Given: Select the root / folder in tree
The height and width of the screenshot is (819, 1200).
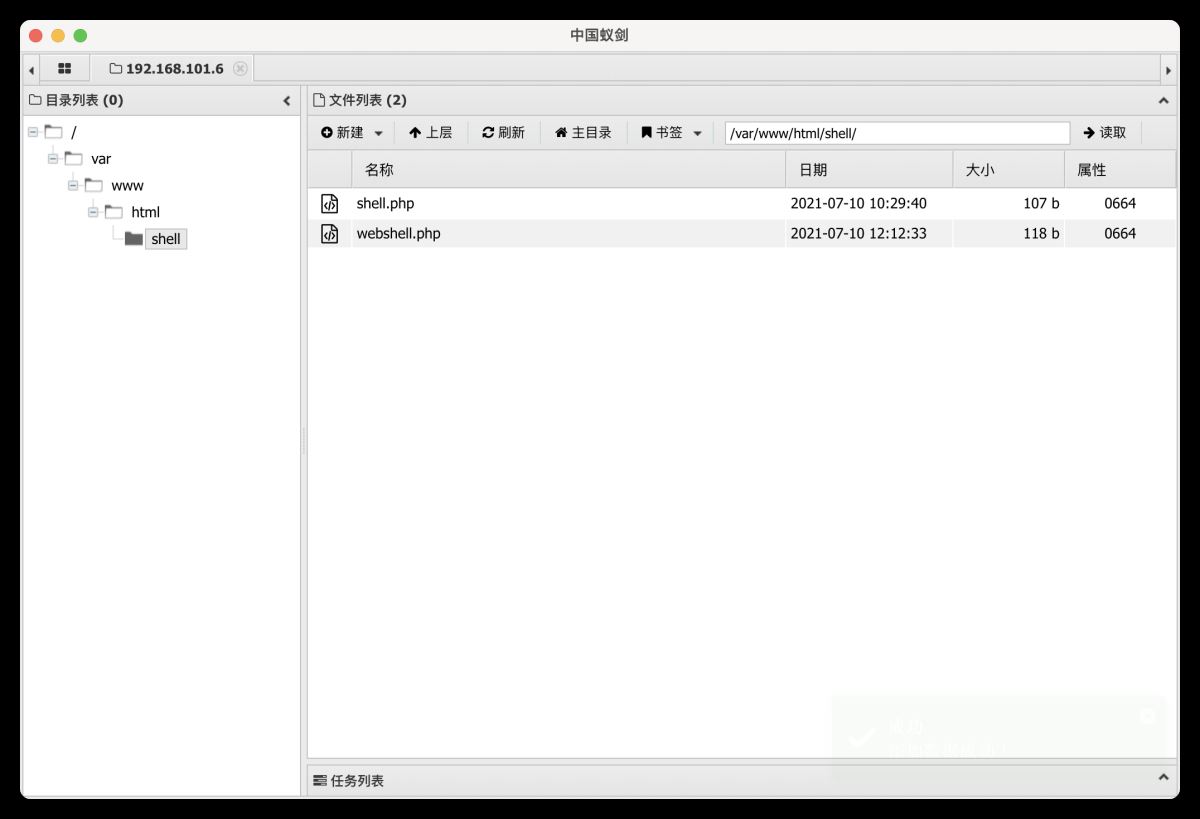Looking at the screenshot, I should click(74, 132).
